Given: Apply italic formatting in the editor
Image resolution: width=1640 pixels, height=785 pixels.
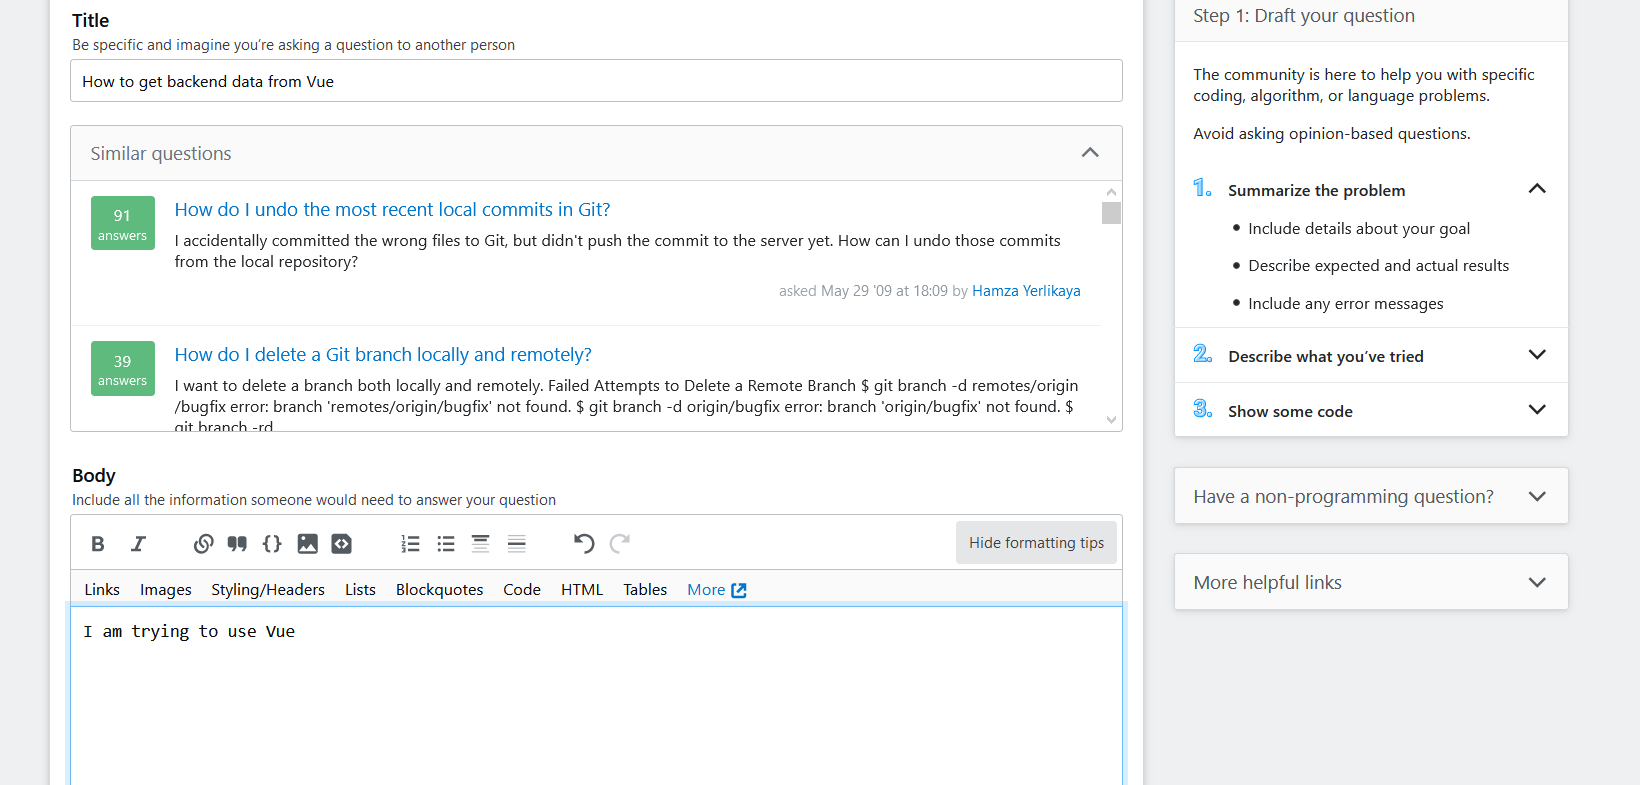Looking at the screenshot, I should click(138, 544).
